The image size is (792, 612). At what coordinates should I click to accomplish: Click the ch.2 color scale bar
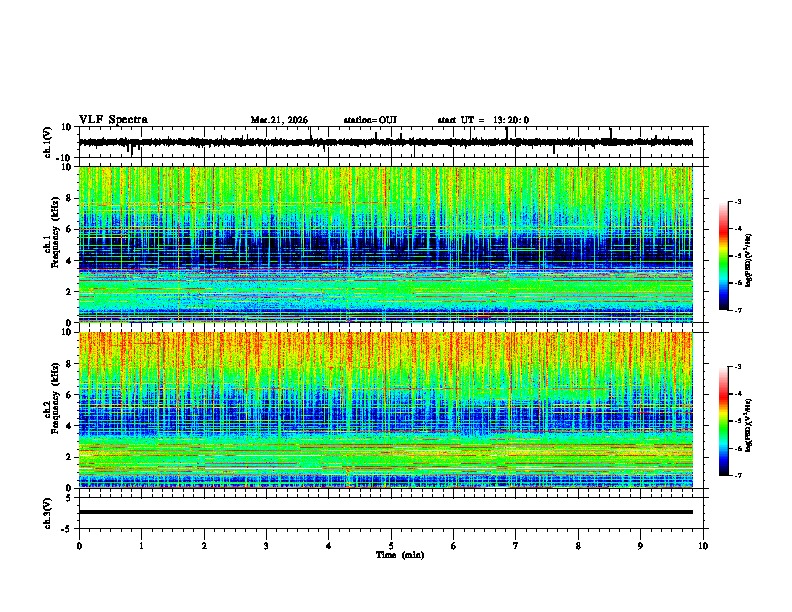[x=724, y=421]
